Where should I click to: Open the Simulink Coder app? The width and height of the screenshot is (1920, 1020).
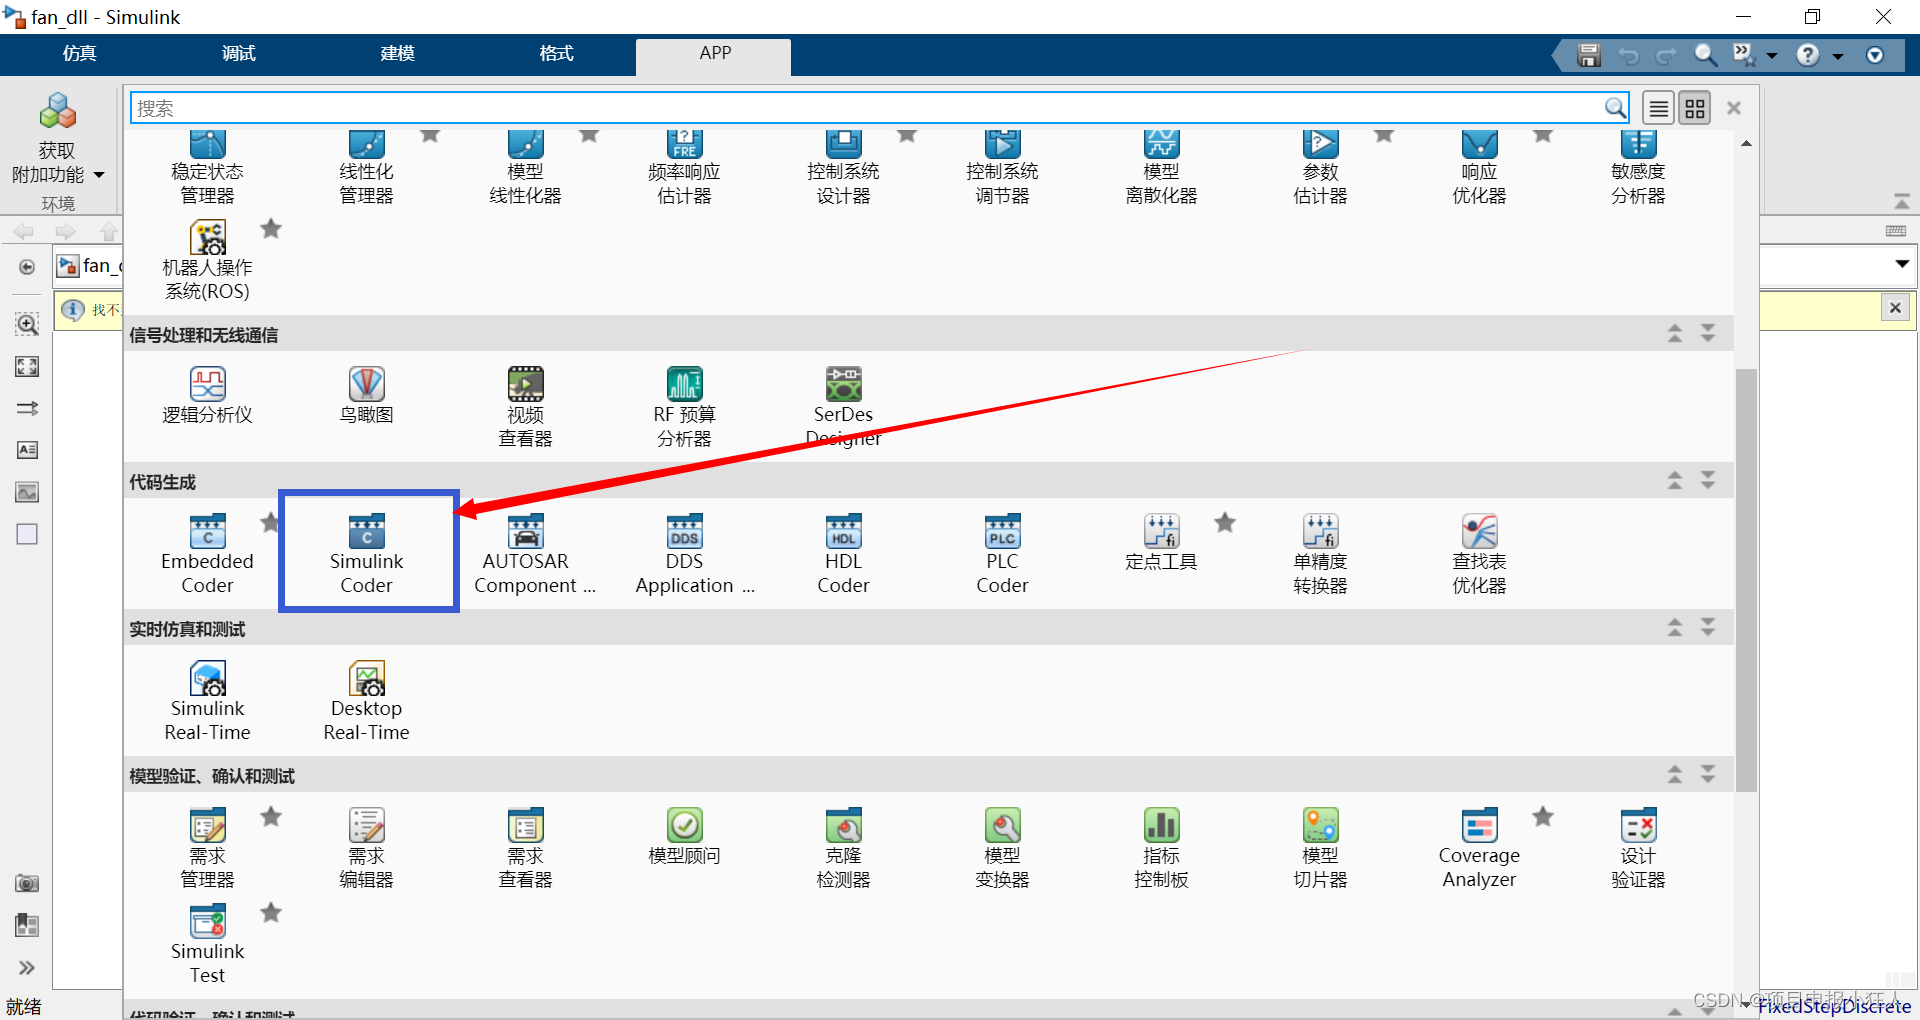(x=367, y=553)
